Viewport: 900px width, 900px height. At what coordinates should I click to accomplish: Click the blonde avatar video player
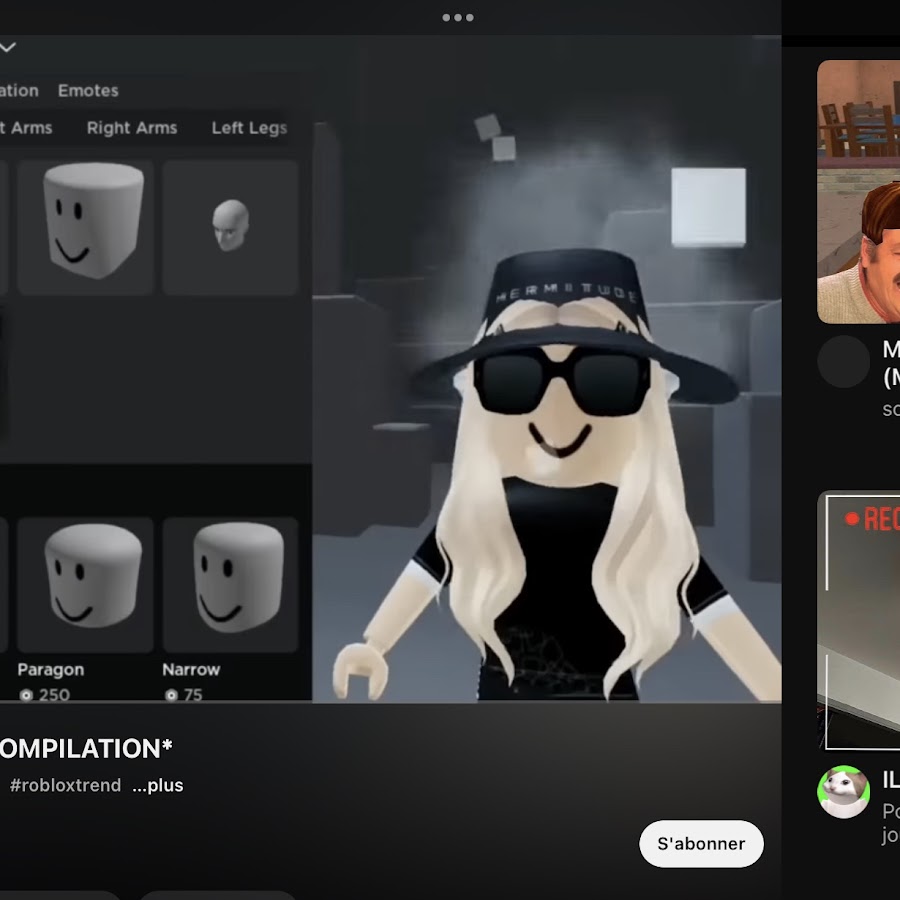pyautogui.click(x=546, y=368)
